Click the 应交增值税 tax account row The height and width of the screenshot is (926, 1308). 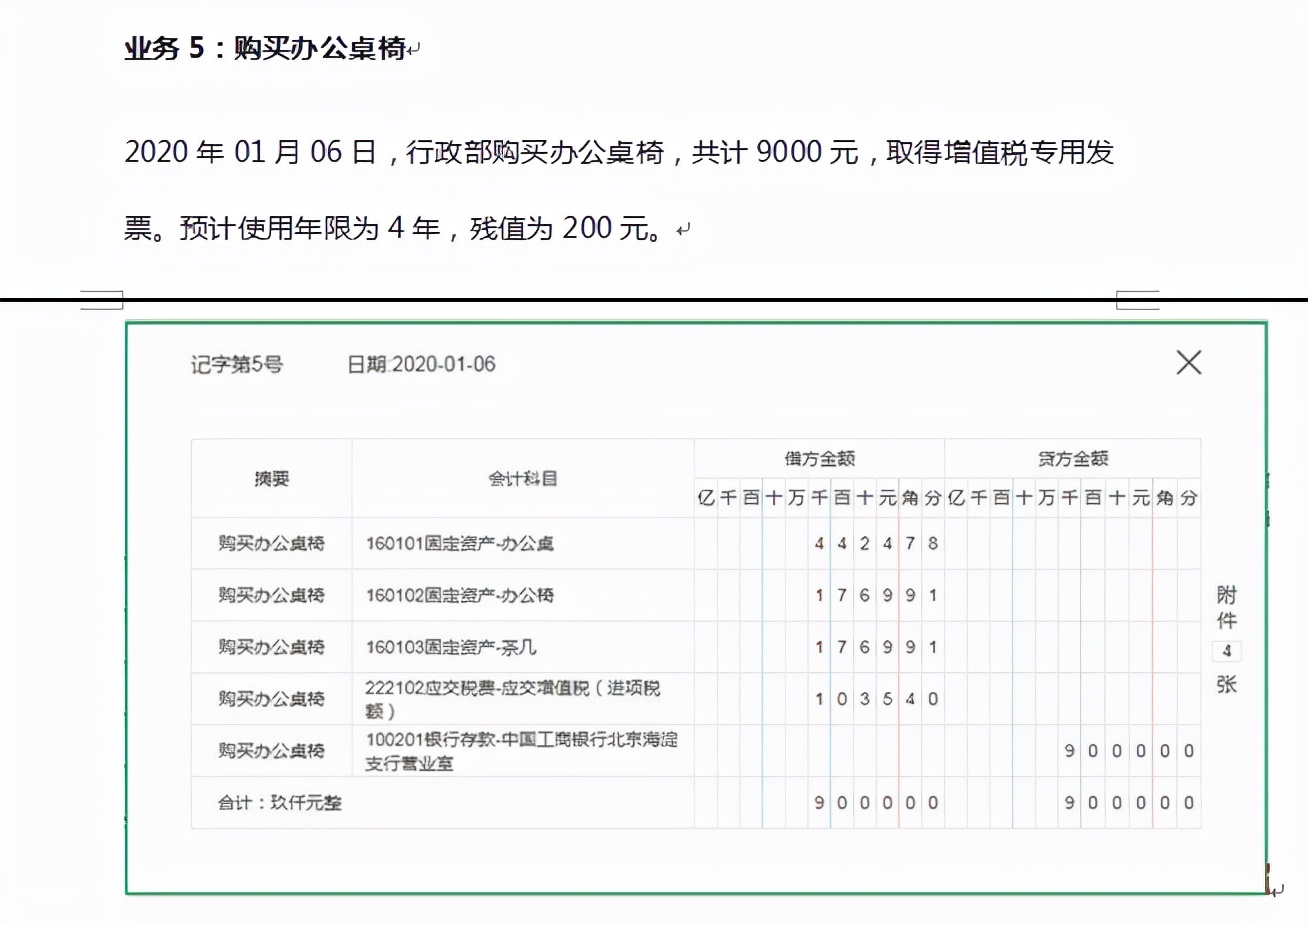click(x=513, y=698)
